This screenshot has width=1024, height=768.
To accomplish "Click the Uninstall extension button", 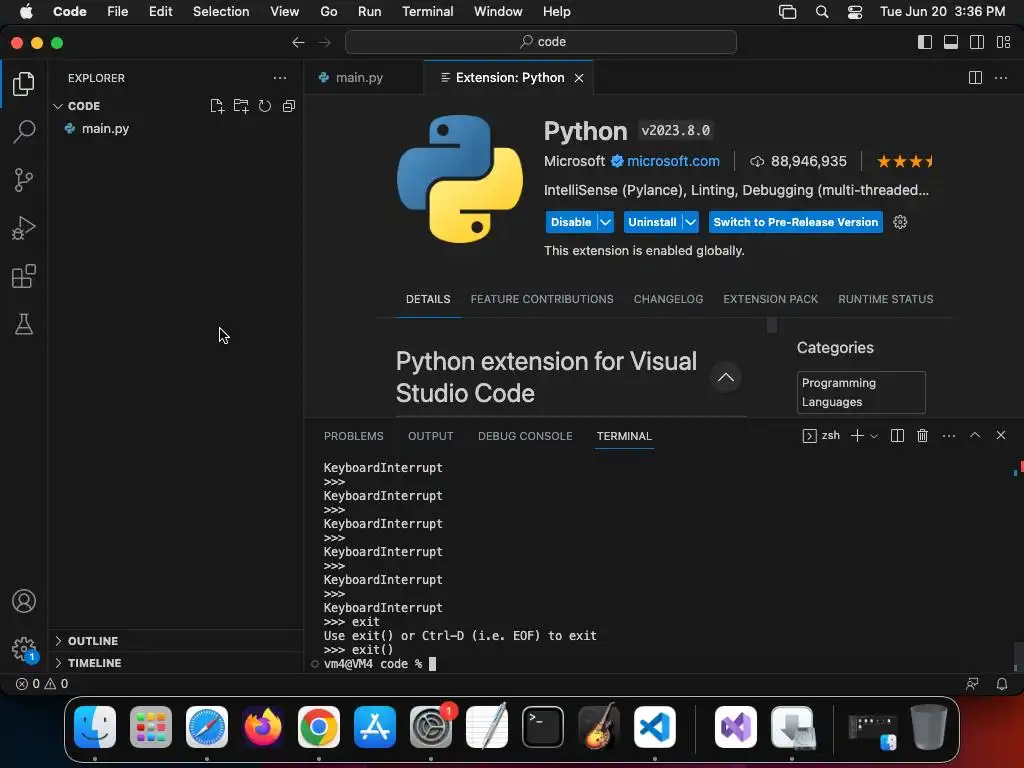I will tap(652, 222).
